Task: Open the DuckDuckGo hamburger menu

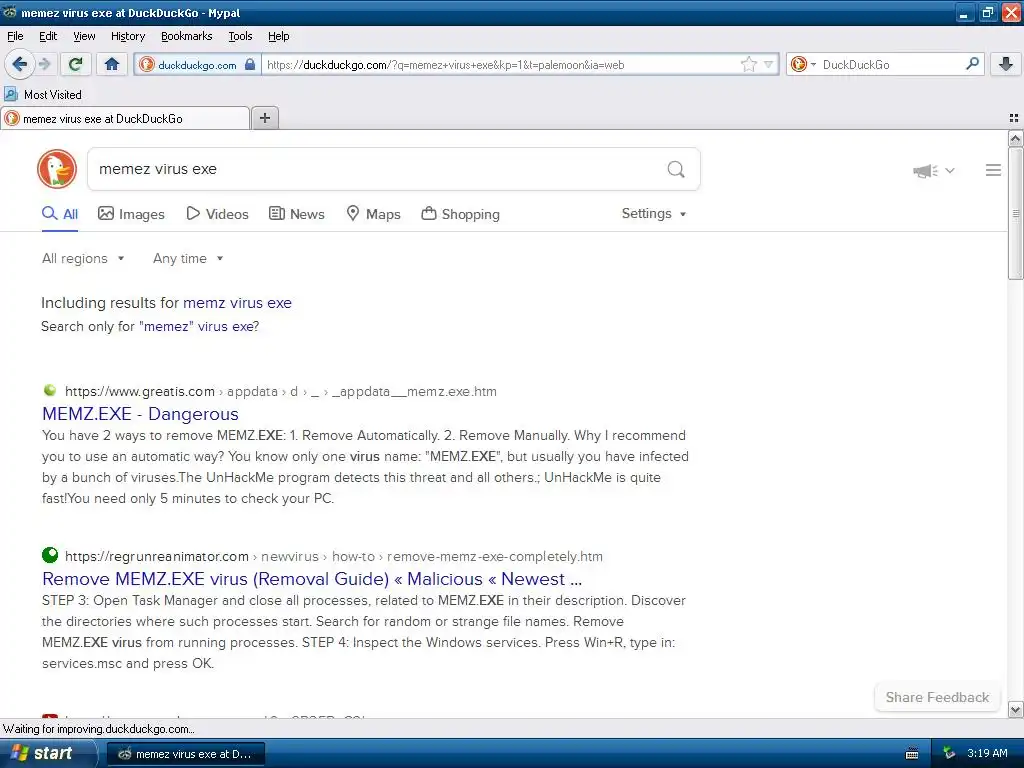Action: [x=993, y=170]
